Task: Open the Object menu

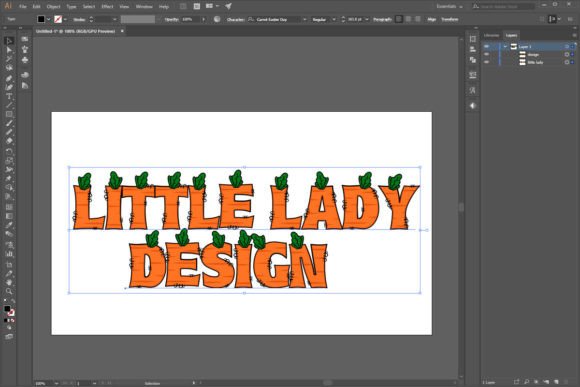Action: point(54,7)
